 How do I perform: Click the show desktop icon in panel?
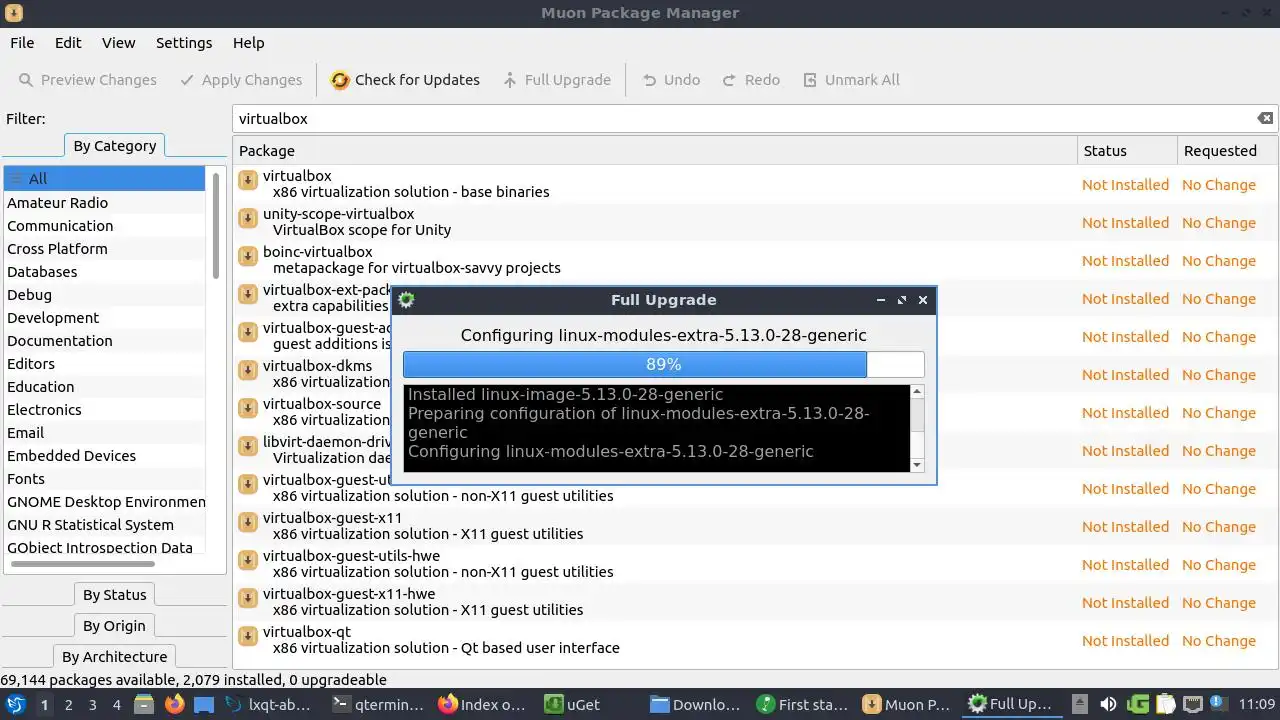click(204, 705)
